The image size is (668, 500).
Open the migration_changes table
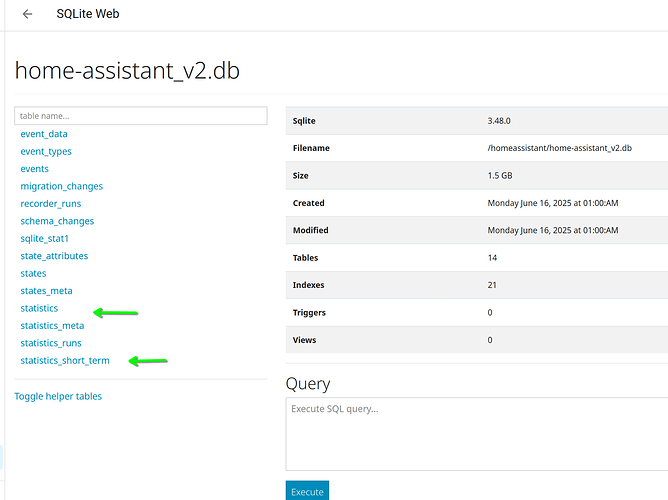62,186
